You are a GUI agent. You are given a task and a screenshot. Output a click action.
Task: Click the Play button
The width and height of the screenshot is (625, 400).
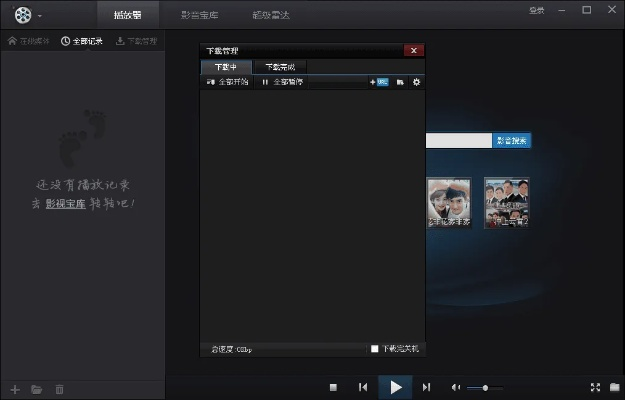coord(395,387)
